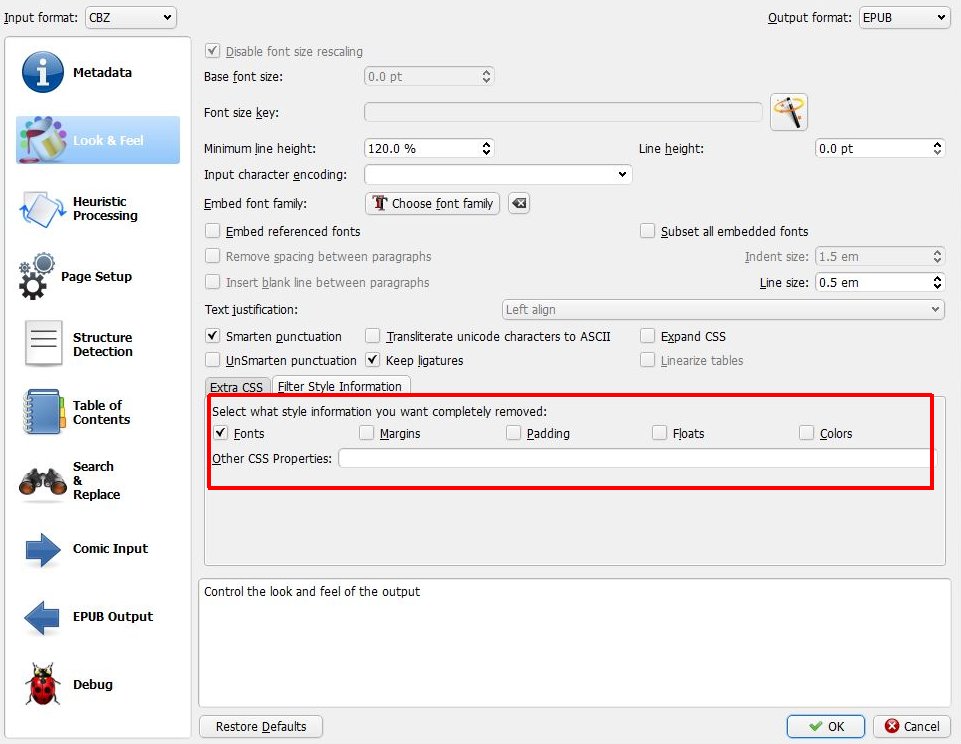Check the Colors filter checkbox
Image resolution: width=961 pixels, height=744 pixels.
tap(806, 433)
